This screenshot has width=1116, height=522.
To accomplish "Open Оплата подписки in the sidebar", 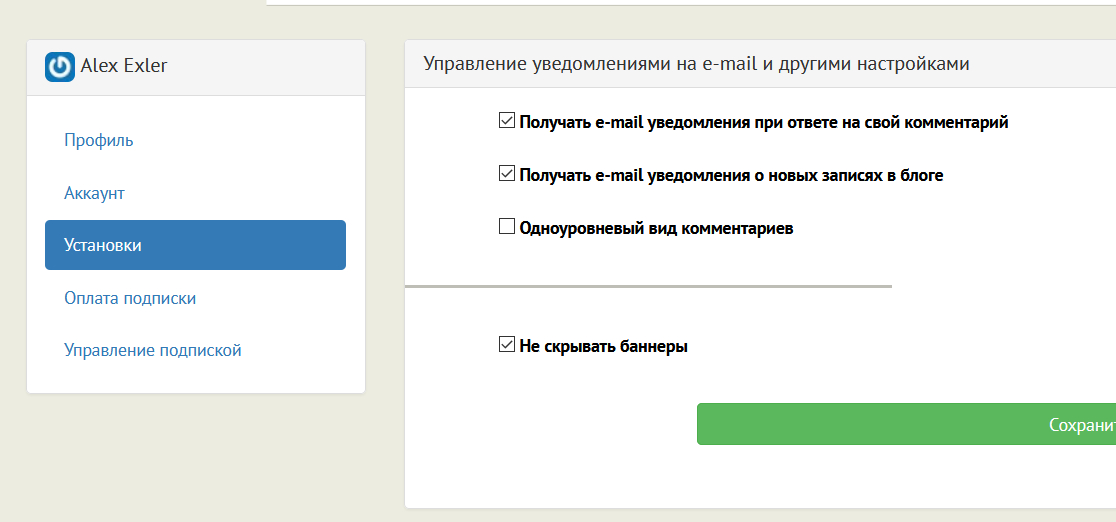I will click(x=130, y=298).
